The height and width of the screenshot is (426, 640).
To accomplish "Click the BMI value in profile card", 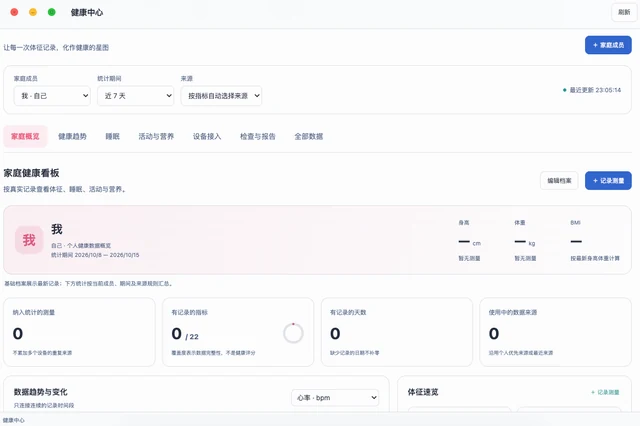I will pyautogui.click(x=576, y=242).
